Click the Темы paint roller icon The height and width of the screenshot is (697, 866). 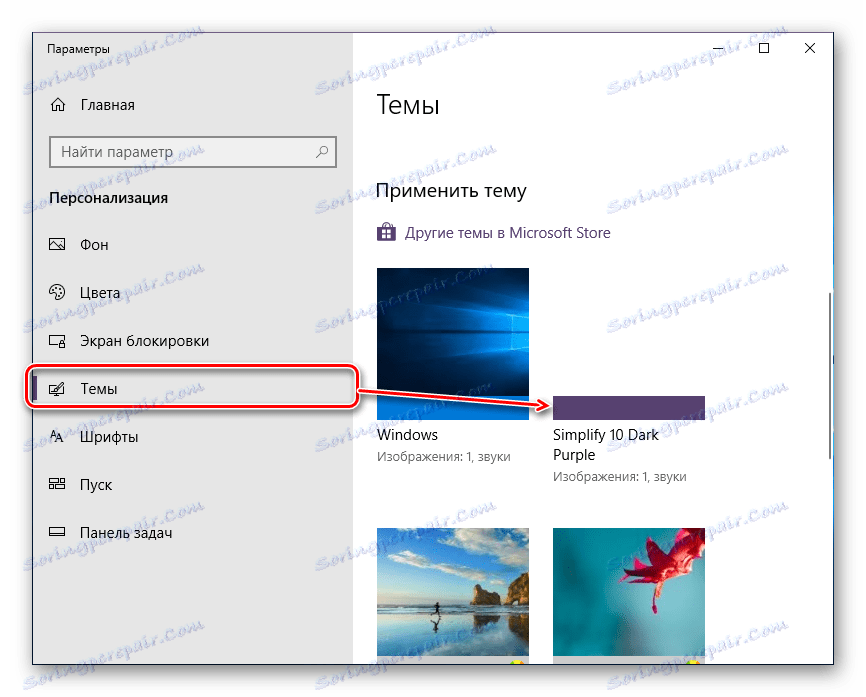(59, 388)
